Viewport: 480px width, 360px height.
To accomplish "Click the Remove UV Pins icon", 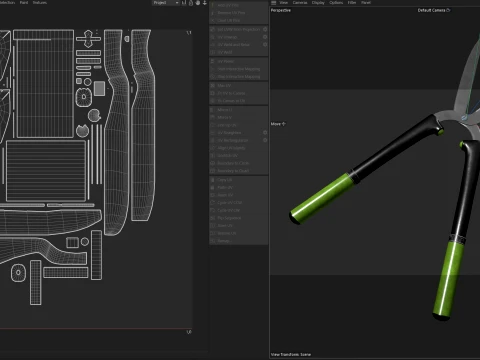I will click(x=212, y=13).
